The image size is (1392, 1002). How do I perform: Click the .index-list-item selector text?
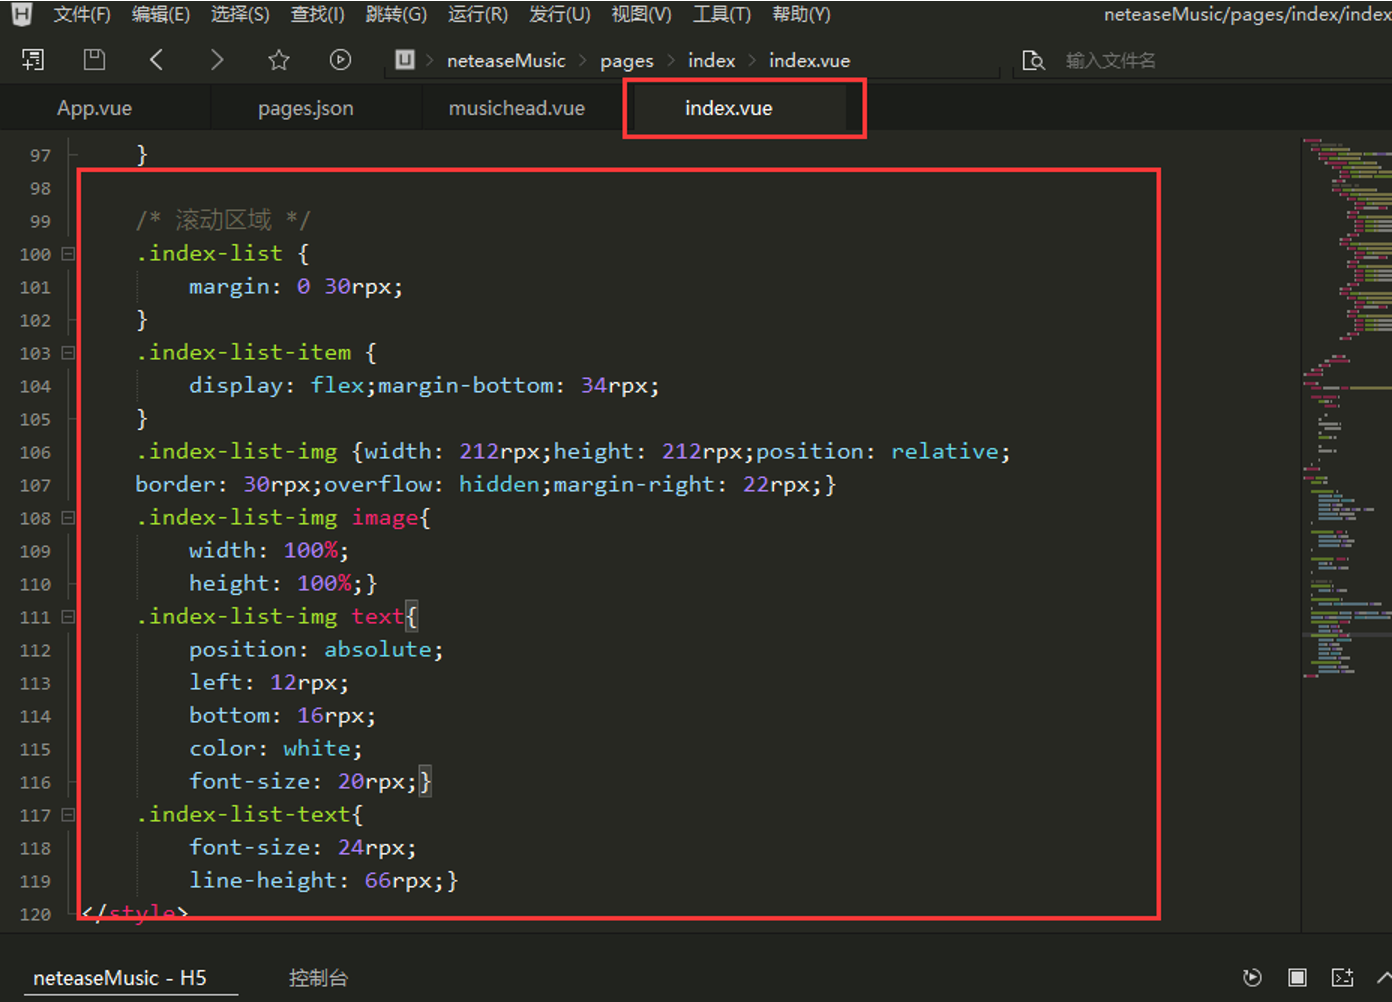coord(243,353)
